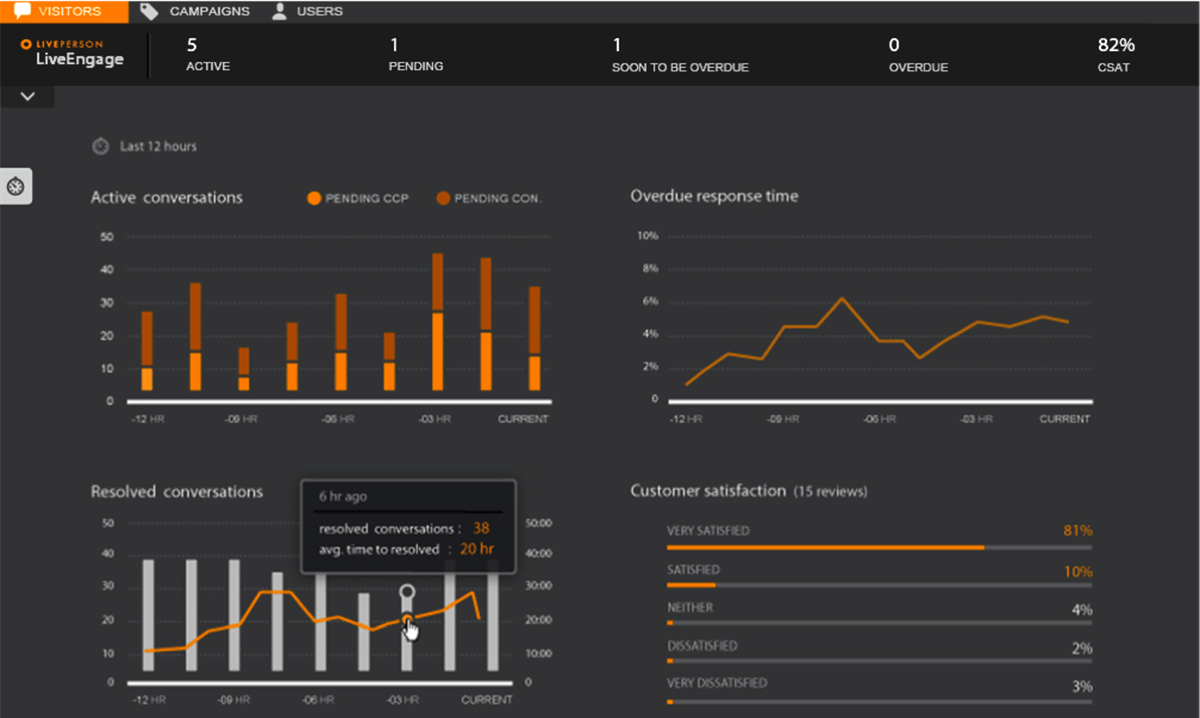Viewport: 1200px width, 718px height.
Task: Click the tag icon beside Campaigns
Action: click(x=149, y=11)
